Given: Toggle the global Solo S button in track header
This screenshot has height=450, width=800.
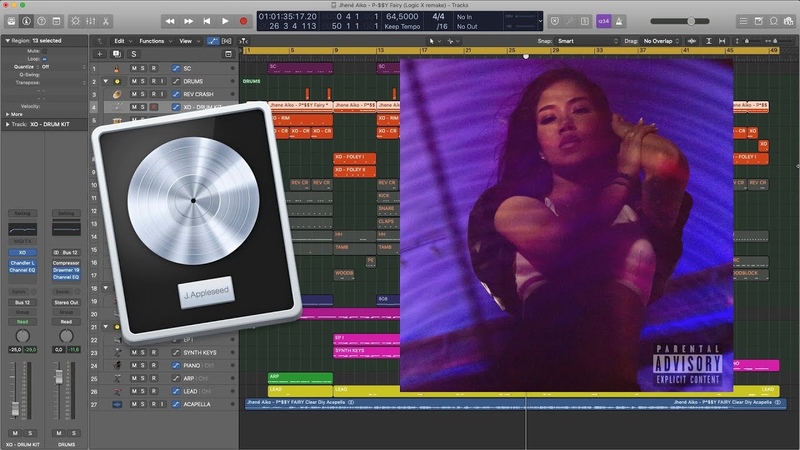Looking at the screenshot, I should [x=134, y=54].
